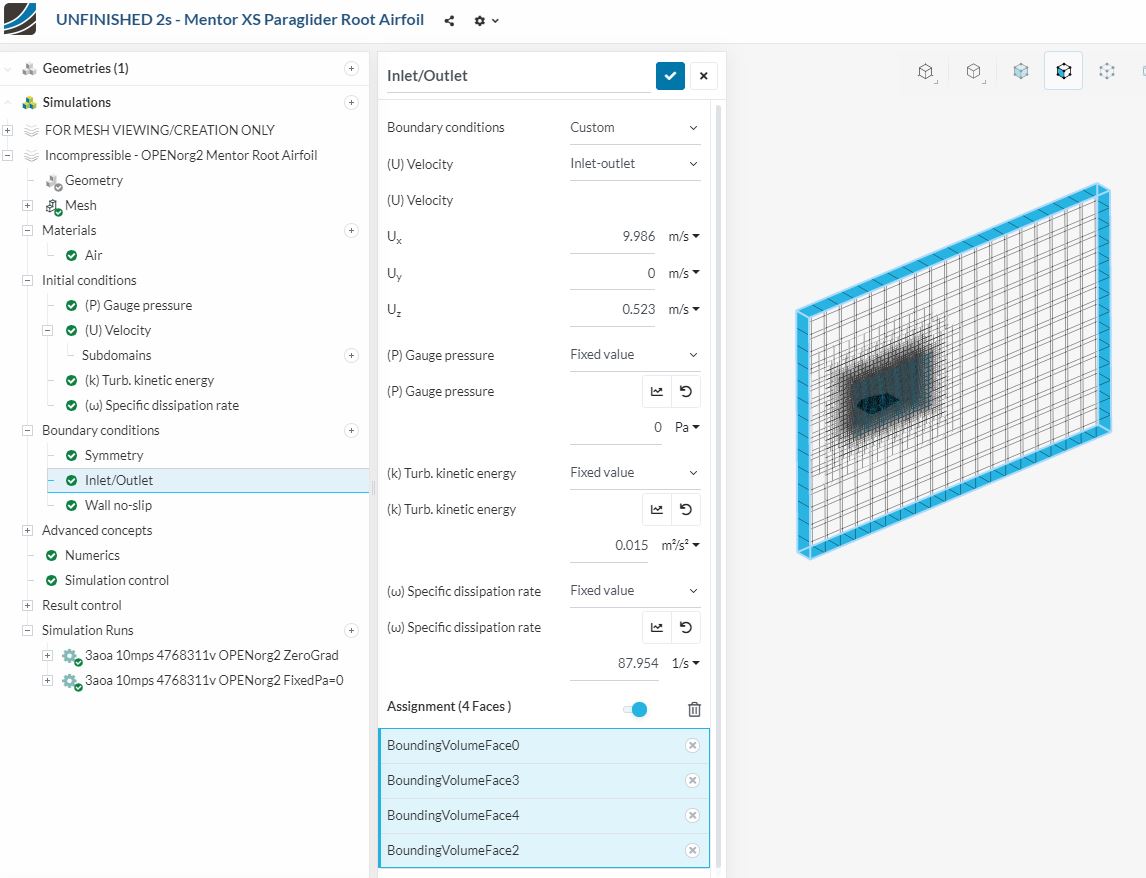Open the project settings gear menu
The image size is (1146, 878).
486,20
